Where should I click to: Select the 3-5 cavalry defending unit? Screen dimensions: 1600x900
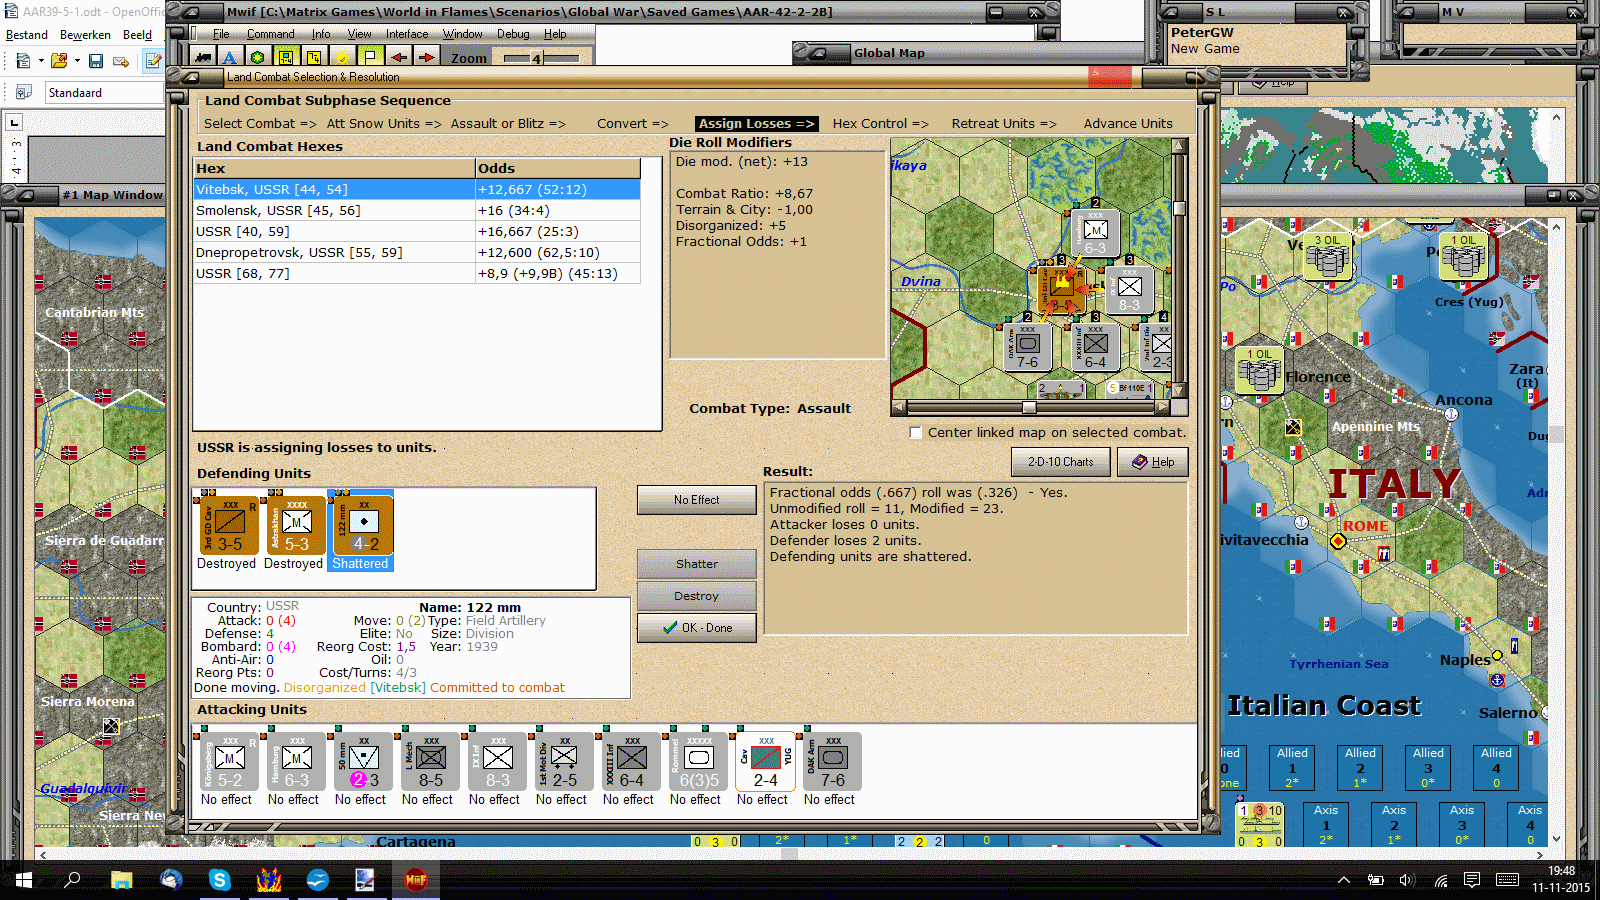pyautogui.click(x=229, y=525)
